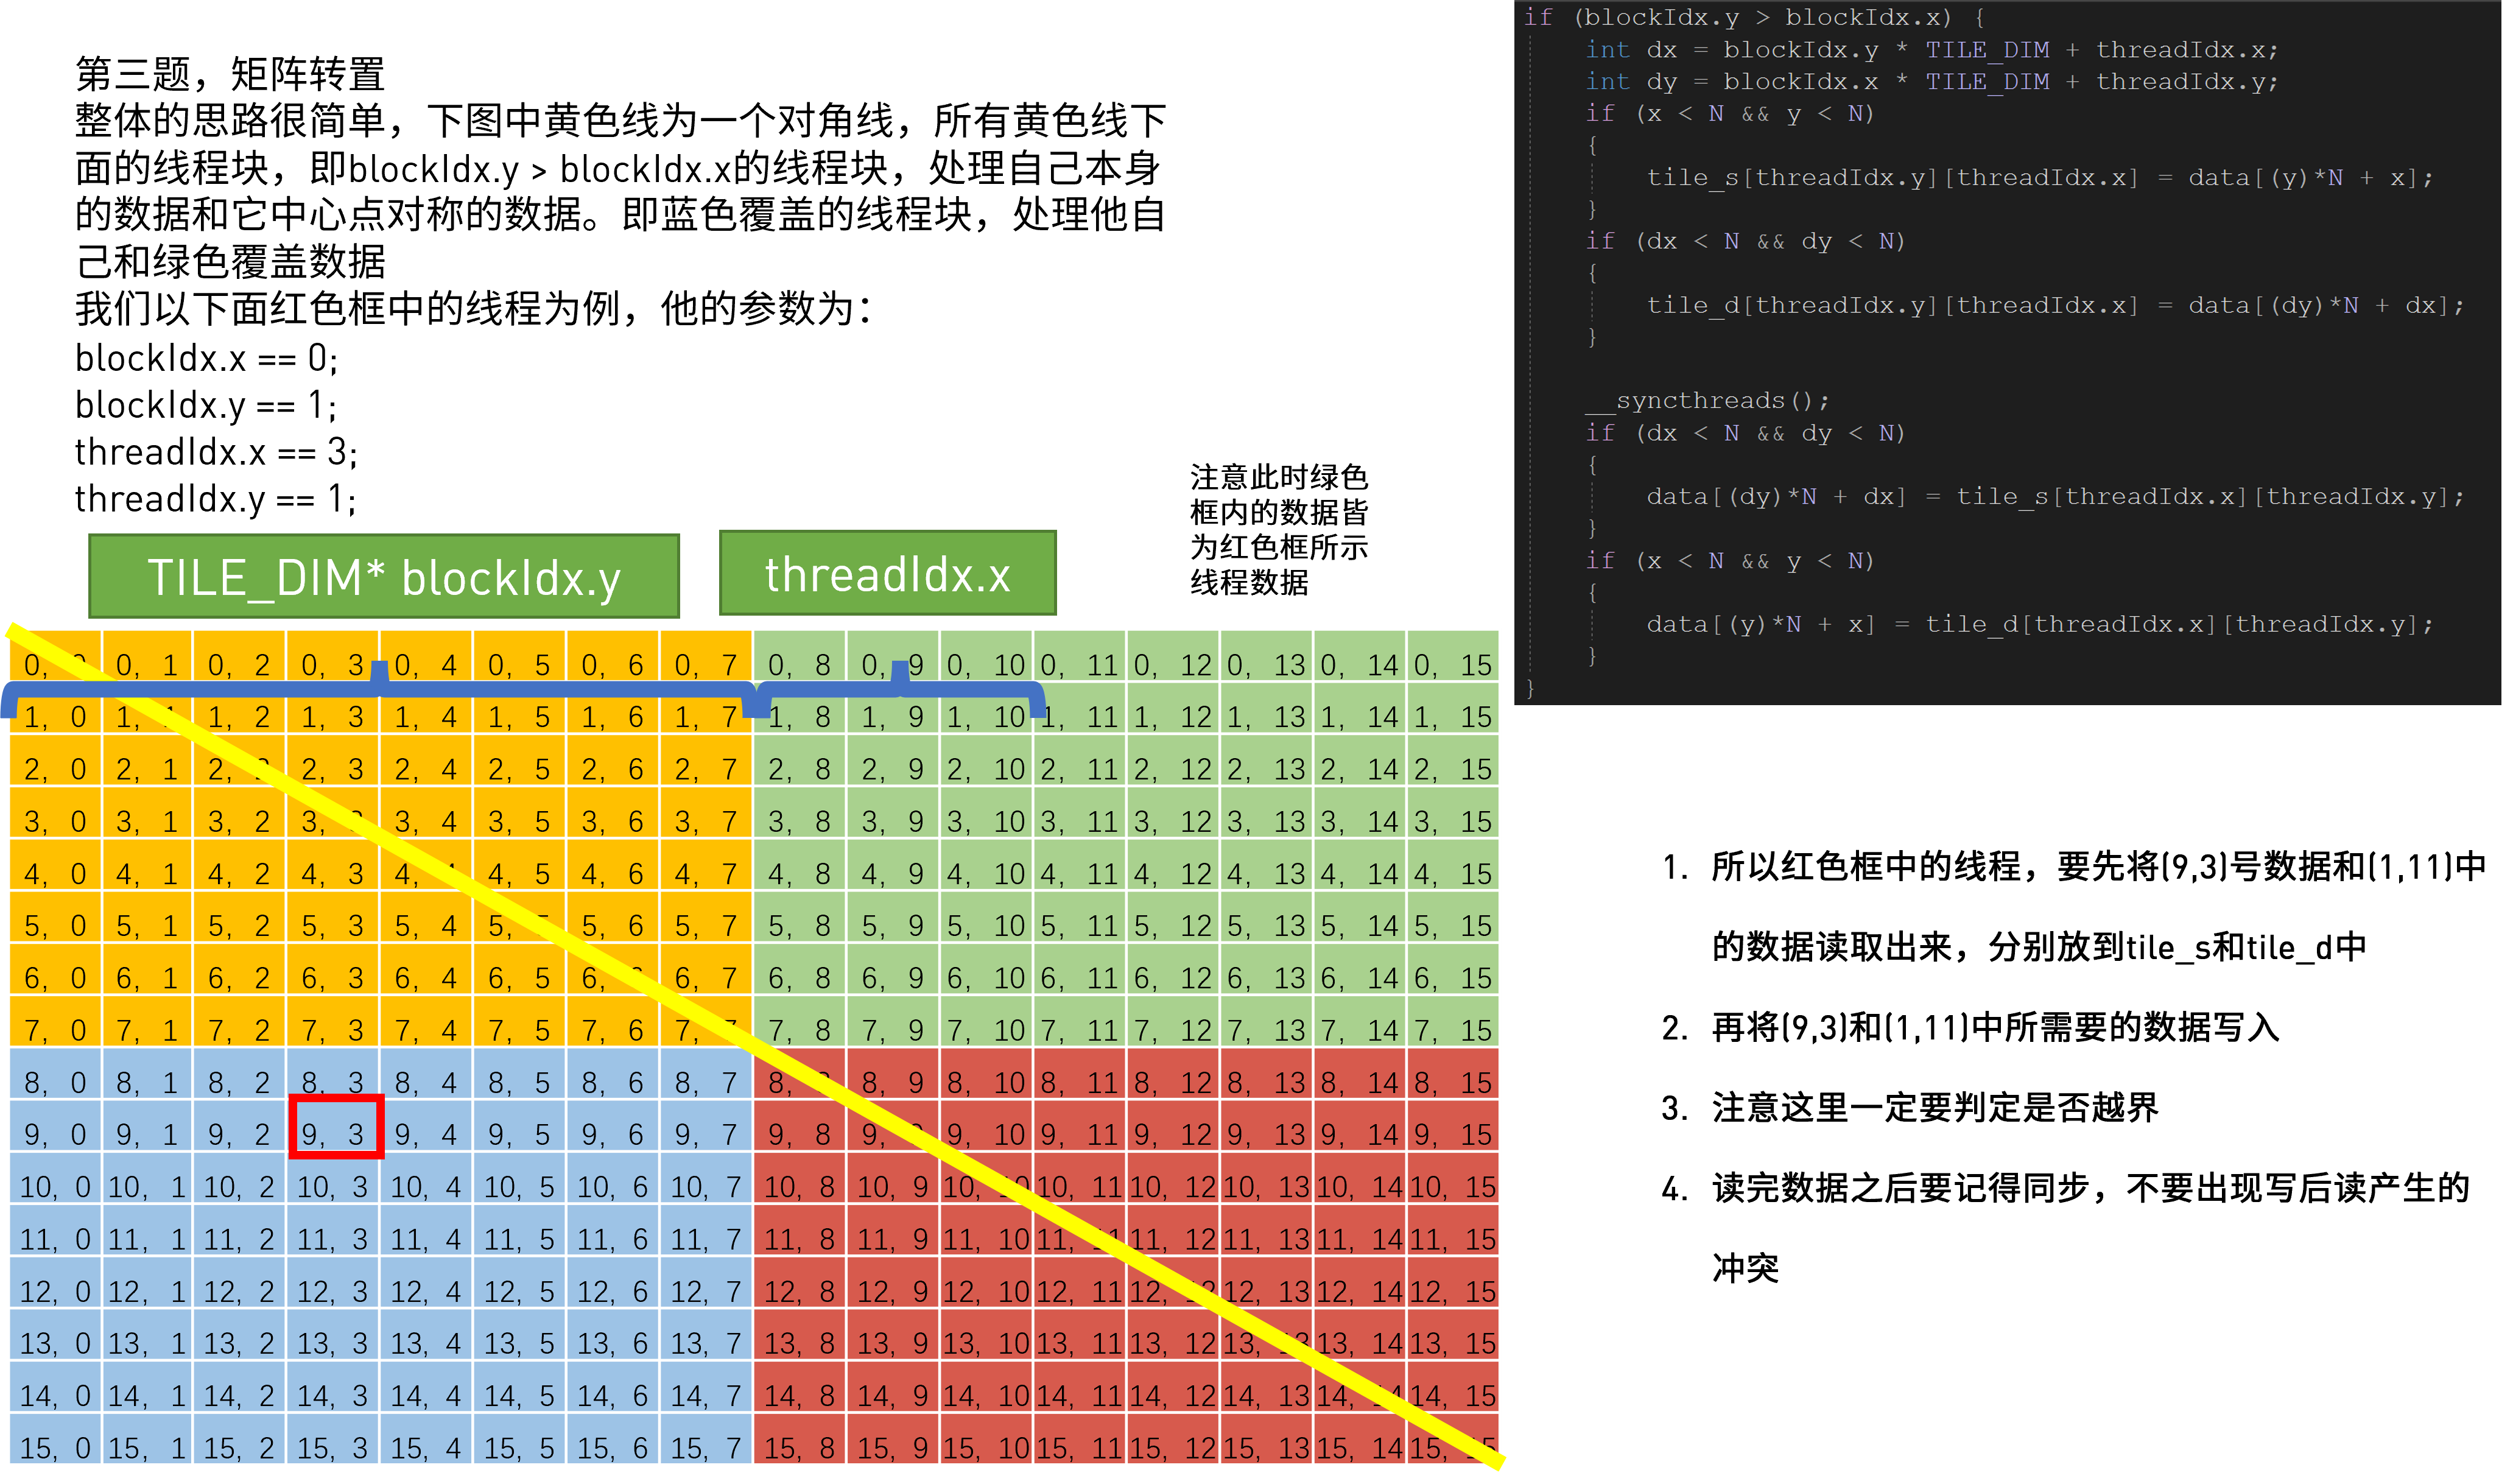Click the line "我们以下面红色框中的线程为例"
The height and width of the screenshot is (1484, 2513).
click(x=474, y=308)
